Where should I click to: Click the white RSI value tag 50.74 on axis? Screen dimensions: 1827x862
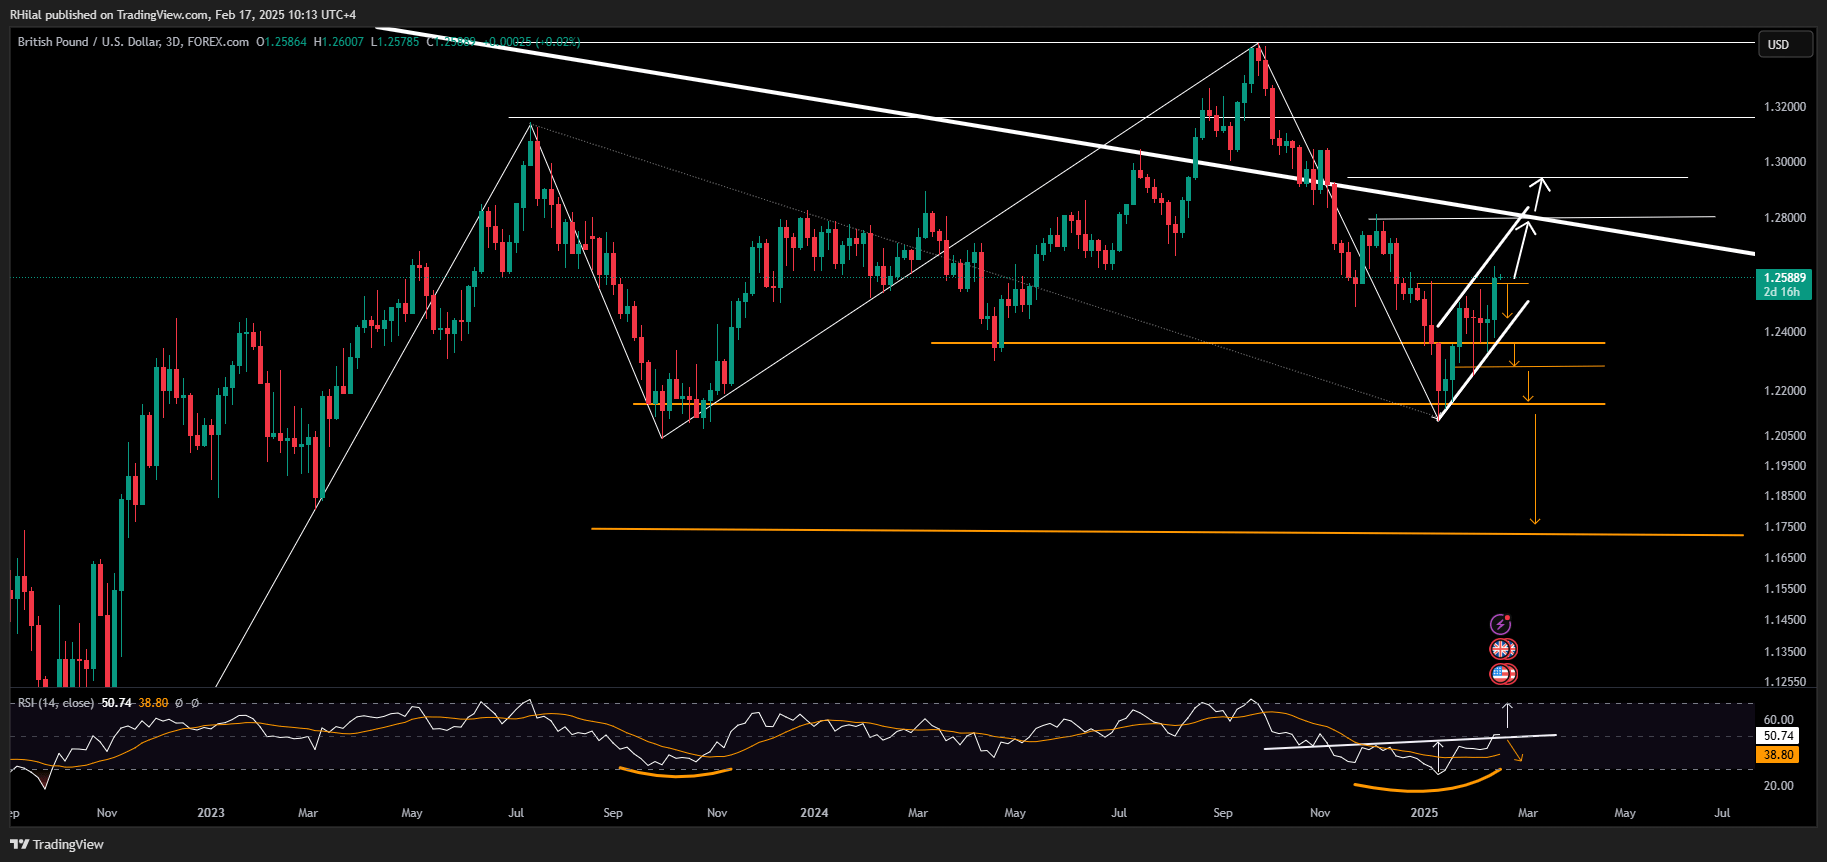pos(1778,735)
